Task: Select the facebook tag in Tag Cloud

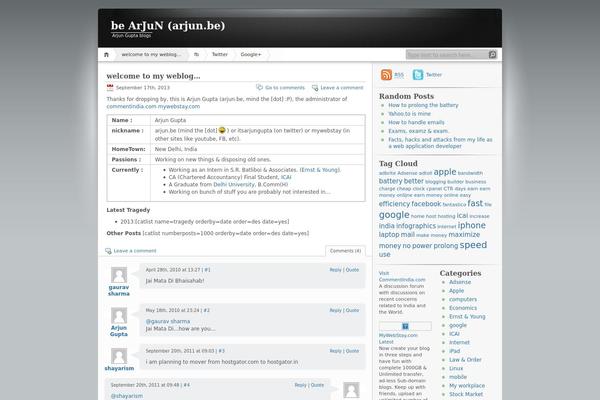Action: pyautogui.click(x=426, y=204)
